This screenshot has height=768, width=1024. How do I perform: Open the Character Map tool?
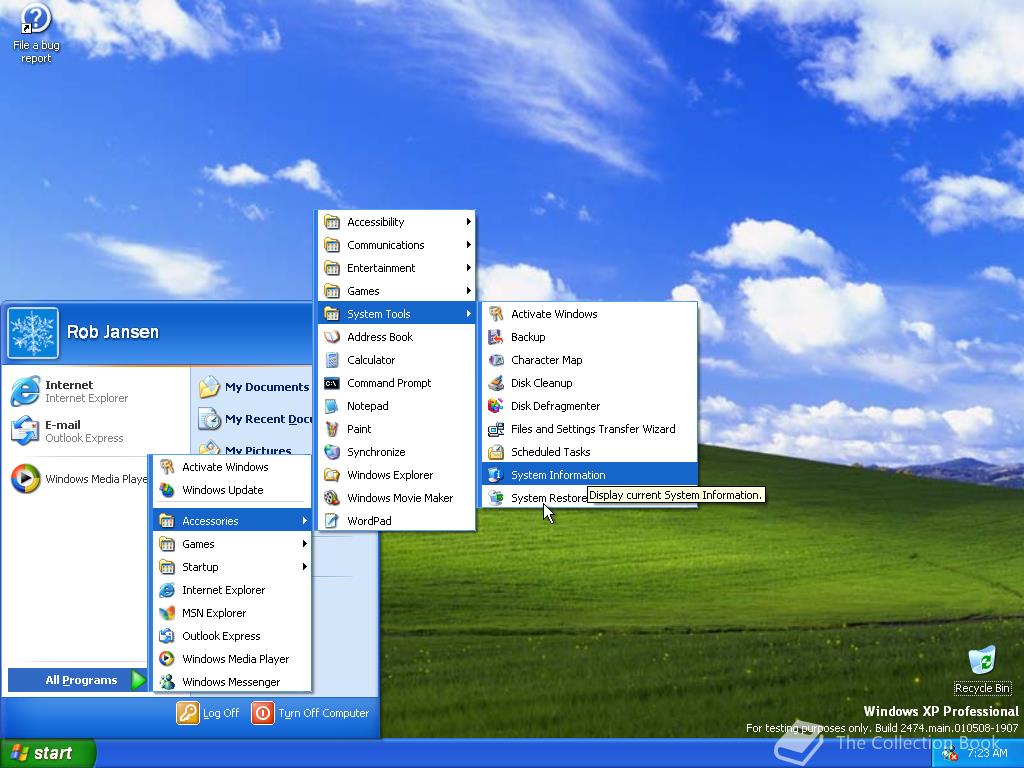pos(545,359)
